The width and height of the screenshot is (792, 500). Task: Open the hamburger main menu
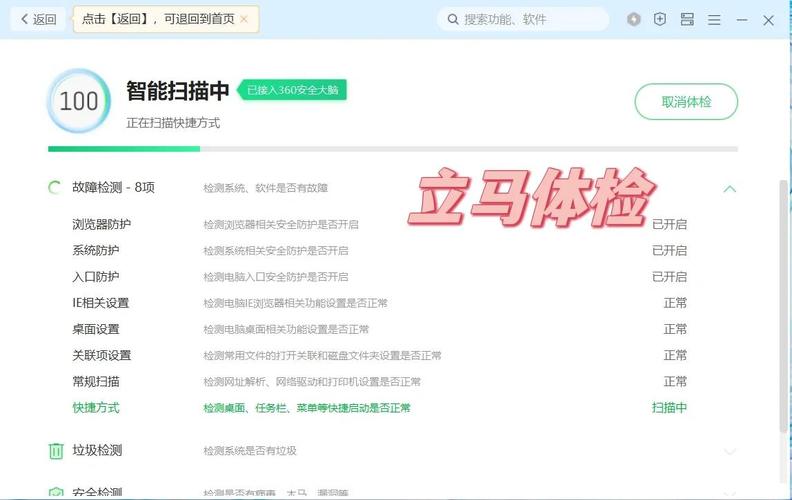click(714, 20)
